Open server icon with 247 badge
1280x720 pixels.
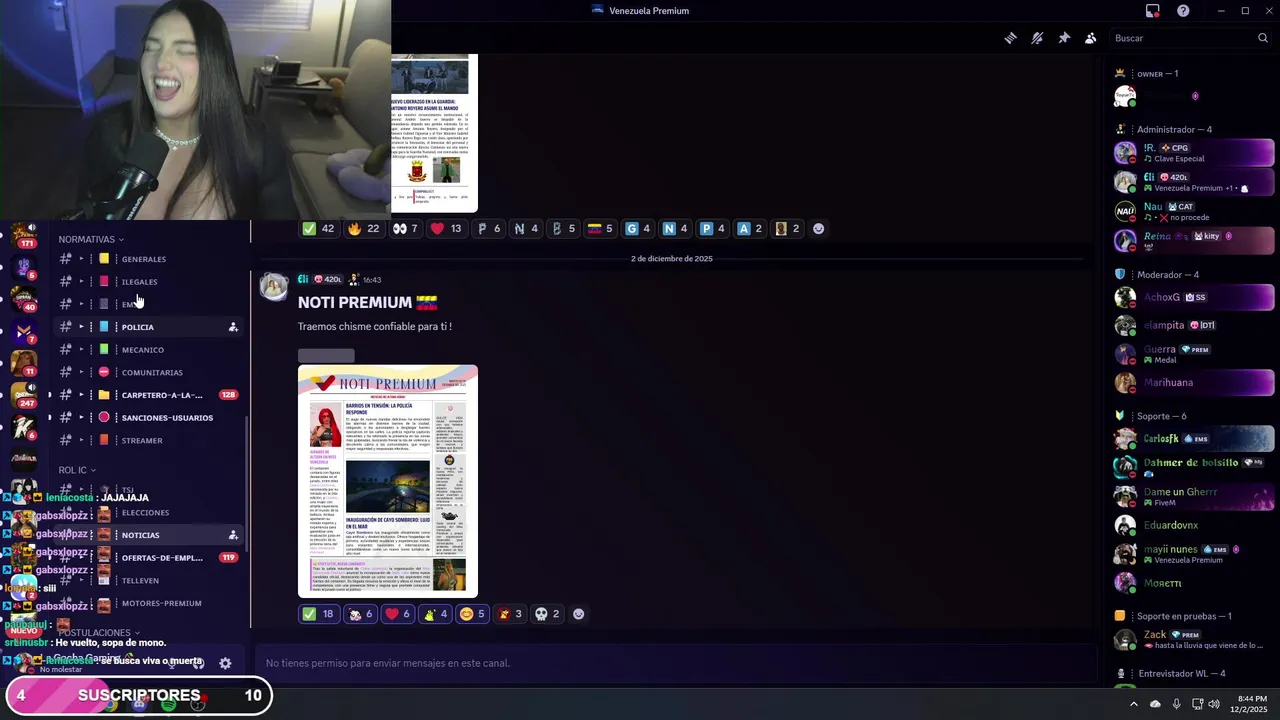(x=24, y=395)
